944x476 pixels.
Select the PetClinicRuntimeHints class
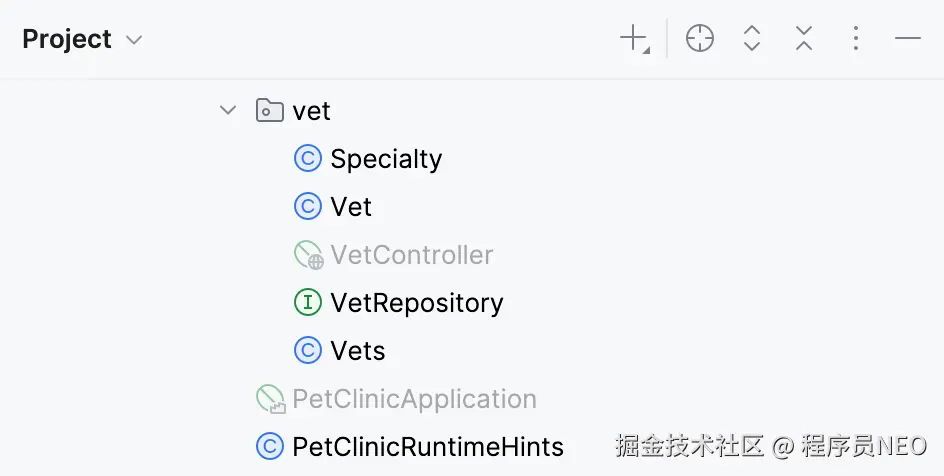[428, 447]
